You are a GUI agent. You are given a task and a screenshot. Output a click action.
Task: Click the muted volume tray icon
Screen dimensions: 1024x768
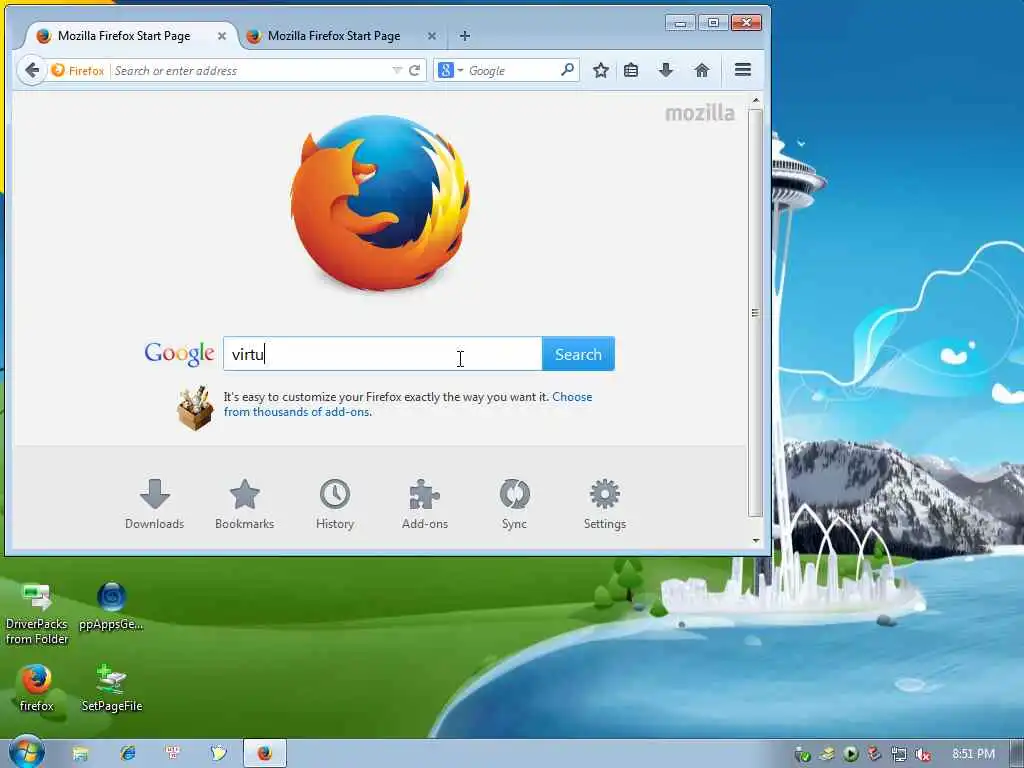pyautogui.click(x=923, y=754)
